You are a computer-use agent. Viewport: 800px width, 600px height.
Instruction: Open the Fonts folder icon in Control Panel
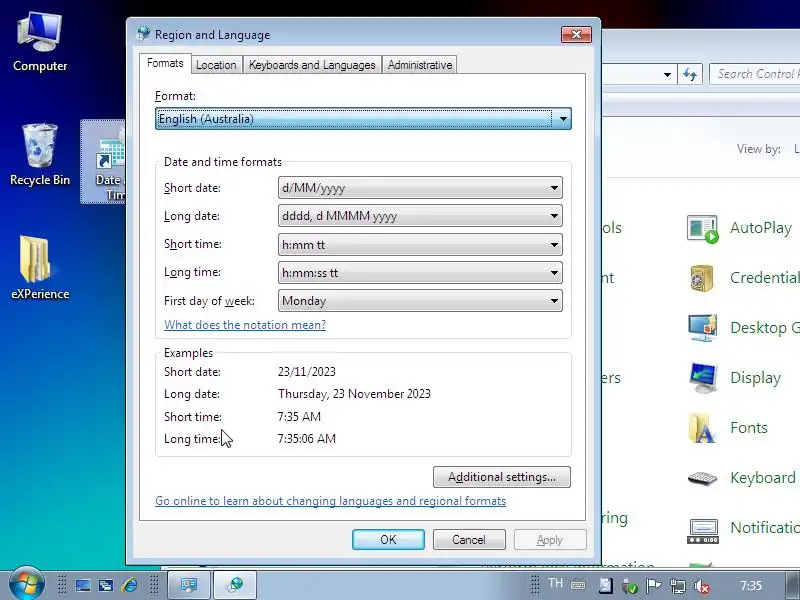pos(702,428)
